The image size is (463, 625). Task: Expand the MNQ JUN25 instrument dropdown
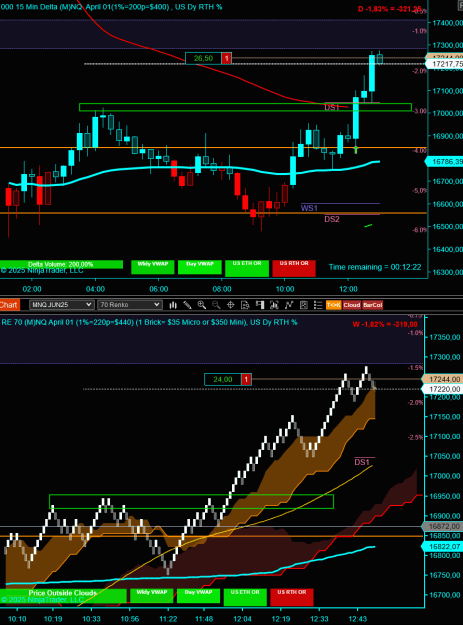[x=62, y=305]
